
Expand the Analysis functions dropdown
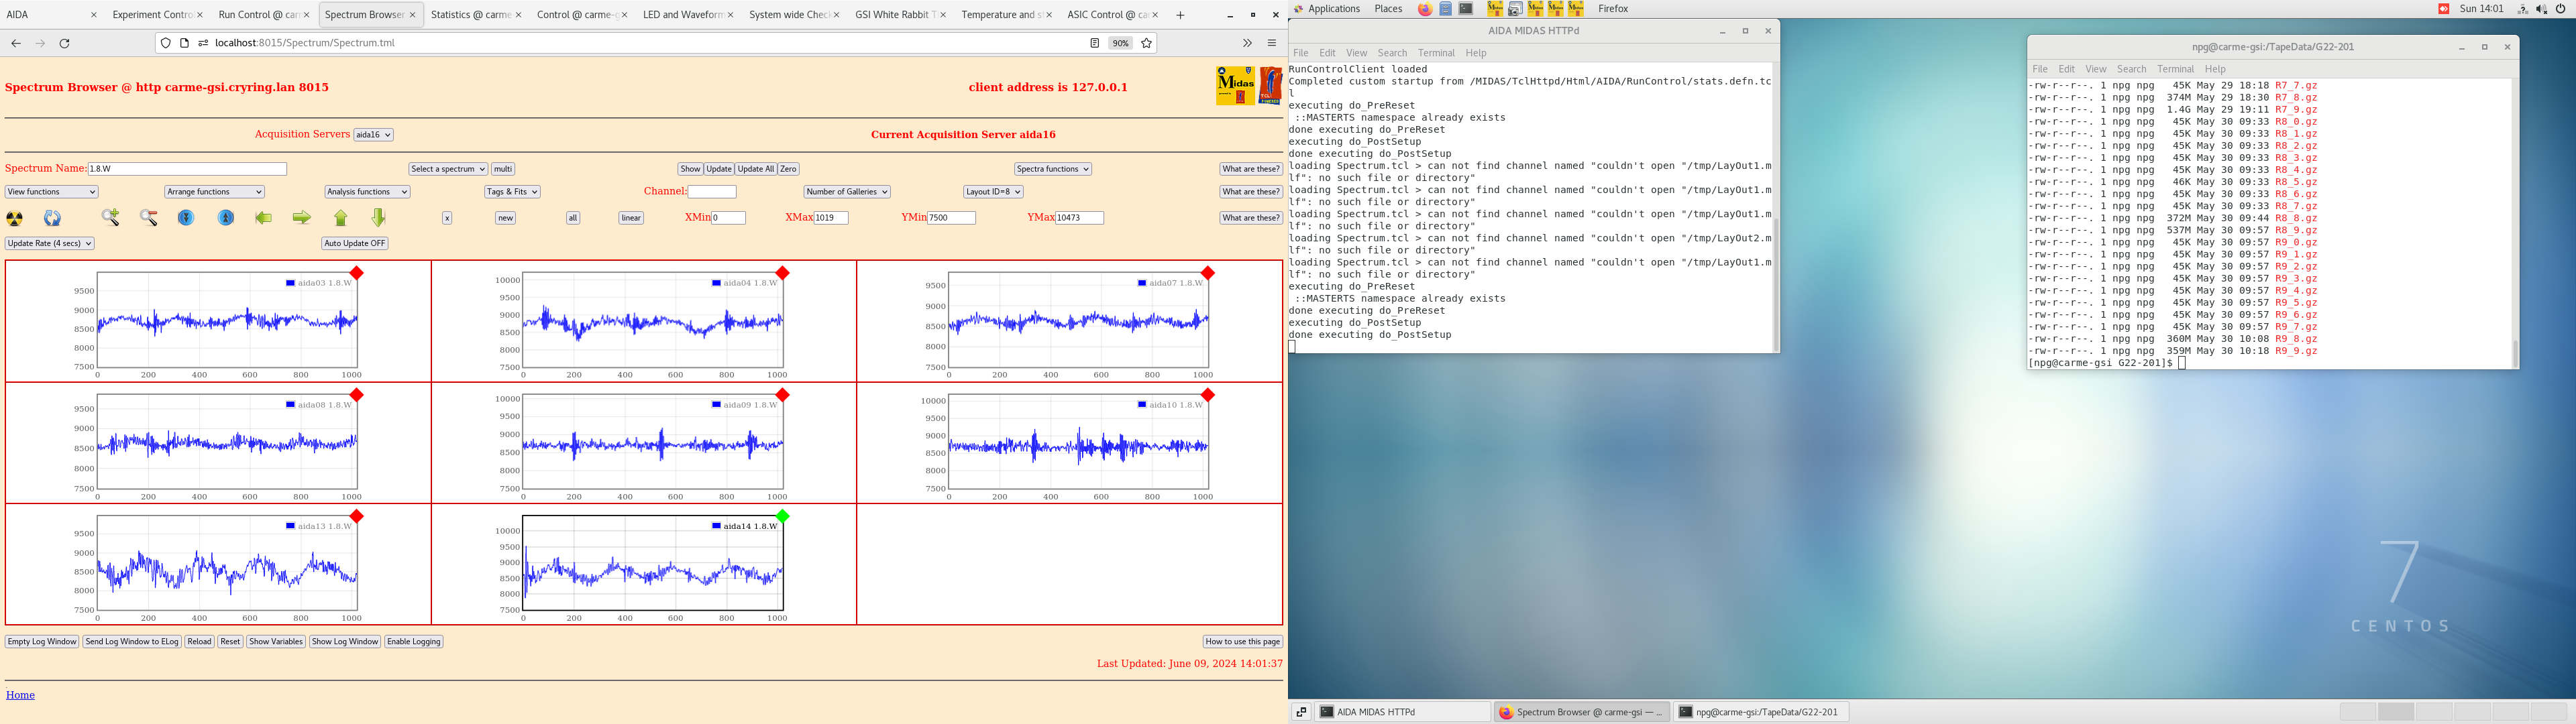pos(367,192)
